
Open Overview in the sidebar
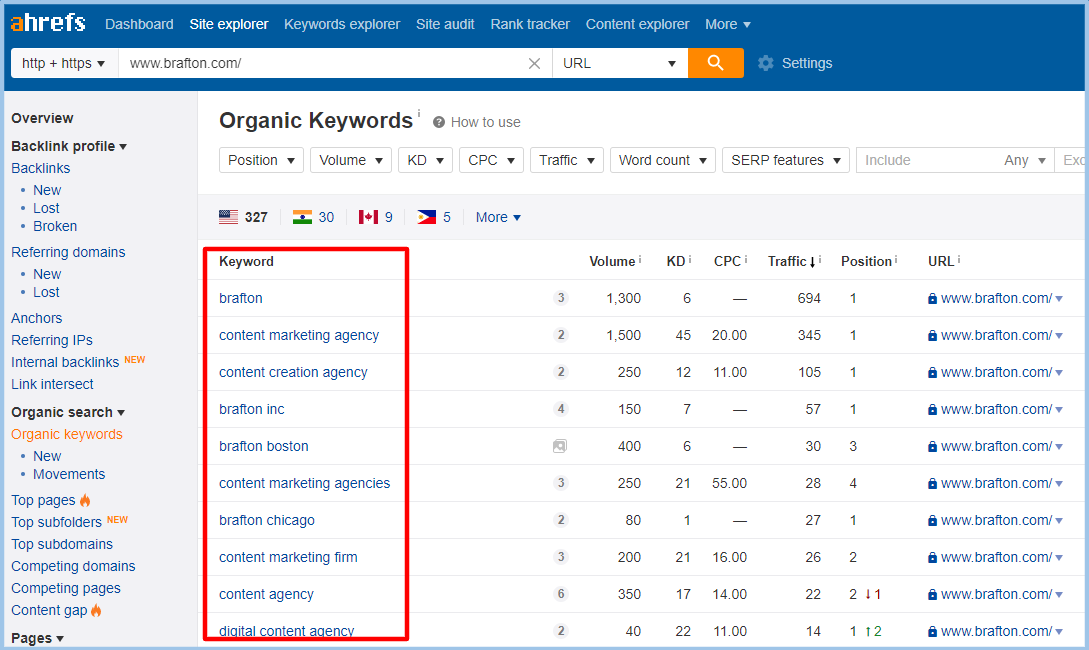[42, 118]
